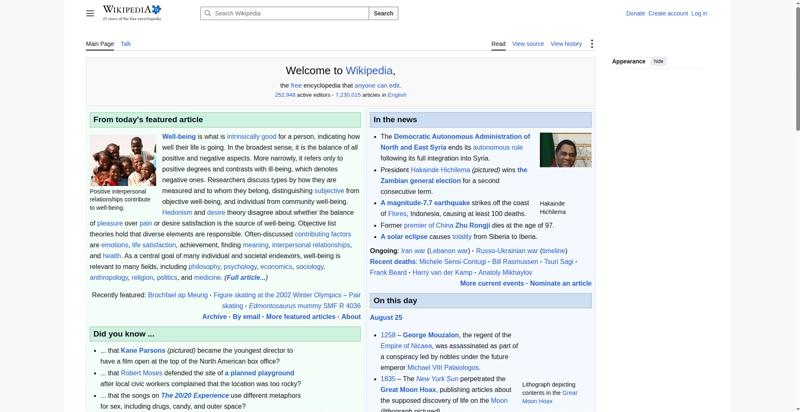Open the interpersonal relationships link
Image resolution: width=800 pixels, height=412 pixels.
(x=311, y=245)
